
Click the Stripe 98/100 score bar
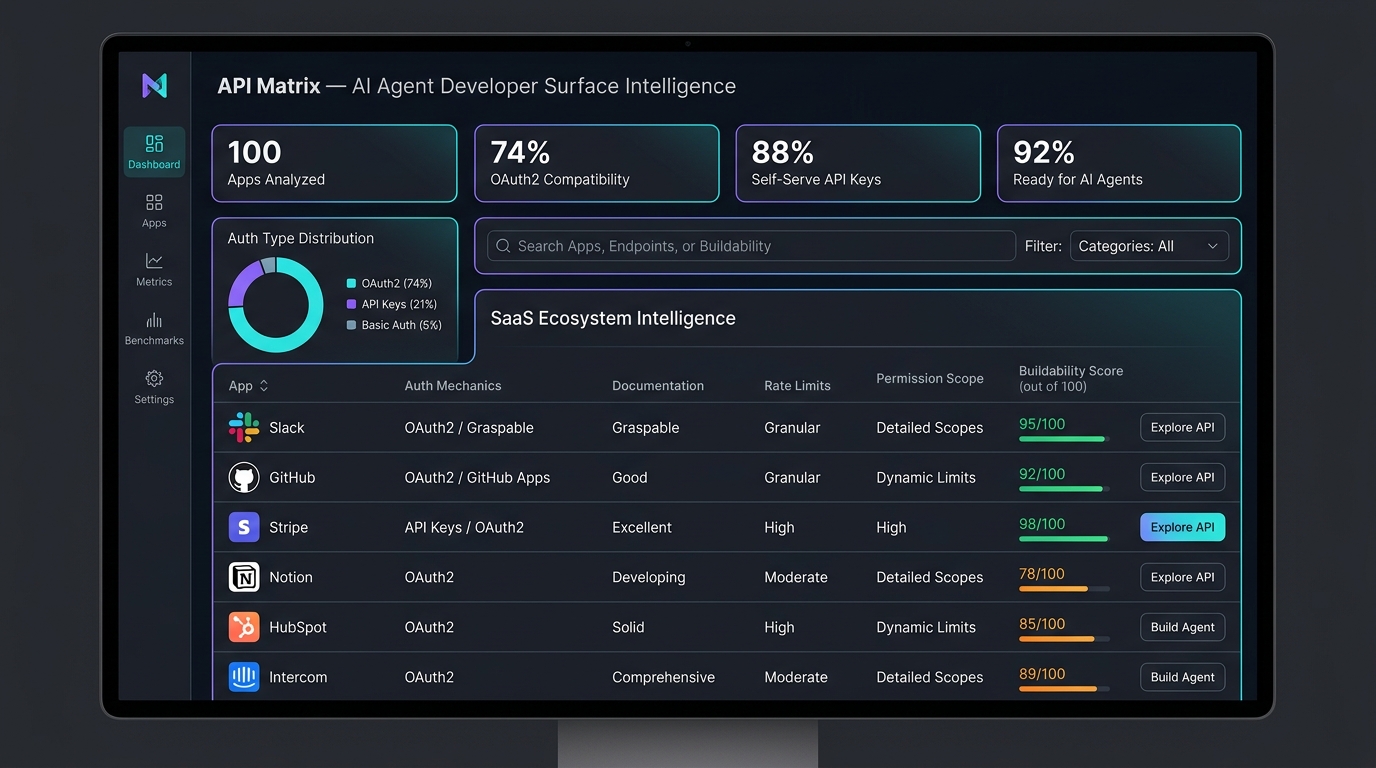[1064, 539]
